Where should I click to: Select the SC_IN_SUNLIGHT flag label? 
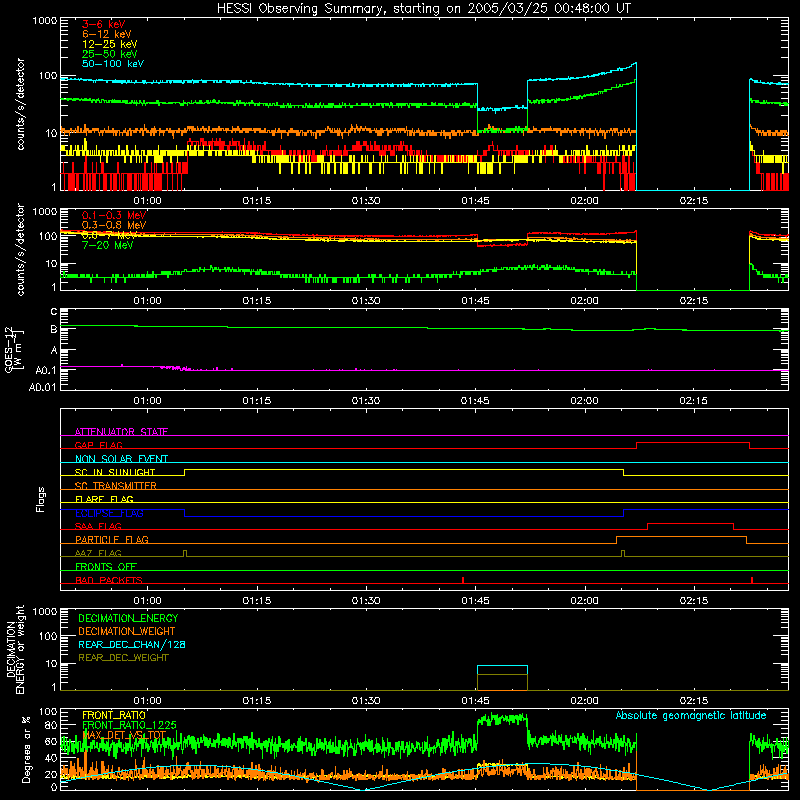click(x=115, y=472)
